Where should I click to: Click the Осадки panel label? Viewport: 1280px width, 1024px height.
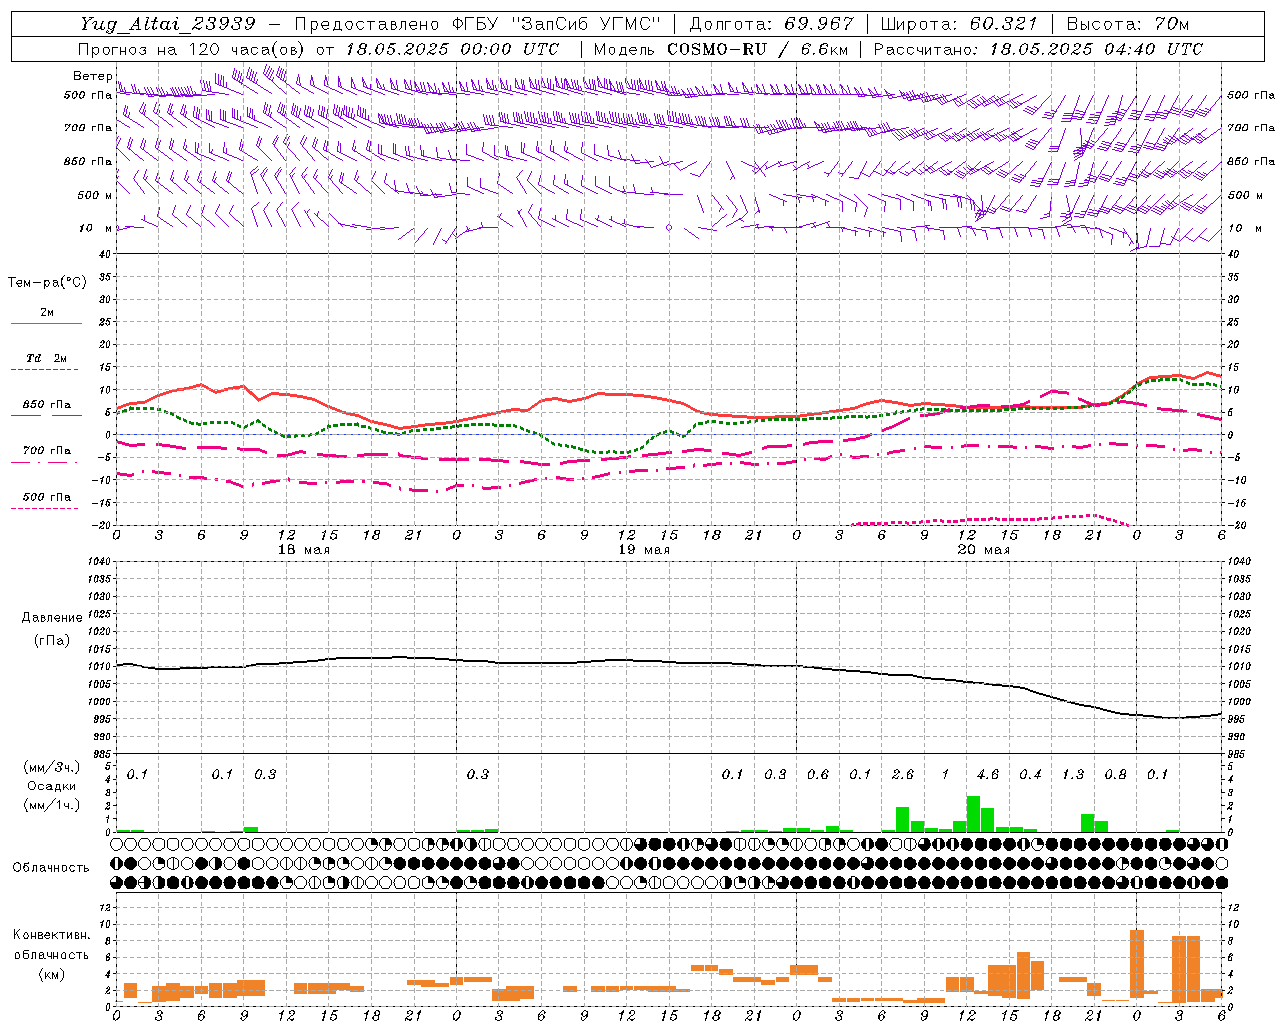point(51,786)
